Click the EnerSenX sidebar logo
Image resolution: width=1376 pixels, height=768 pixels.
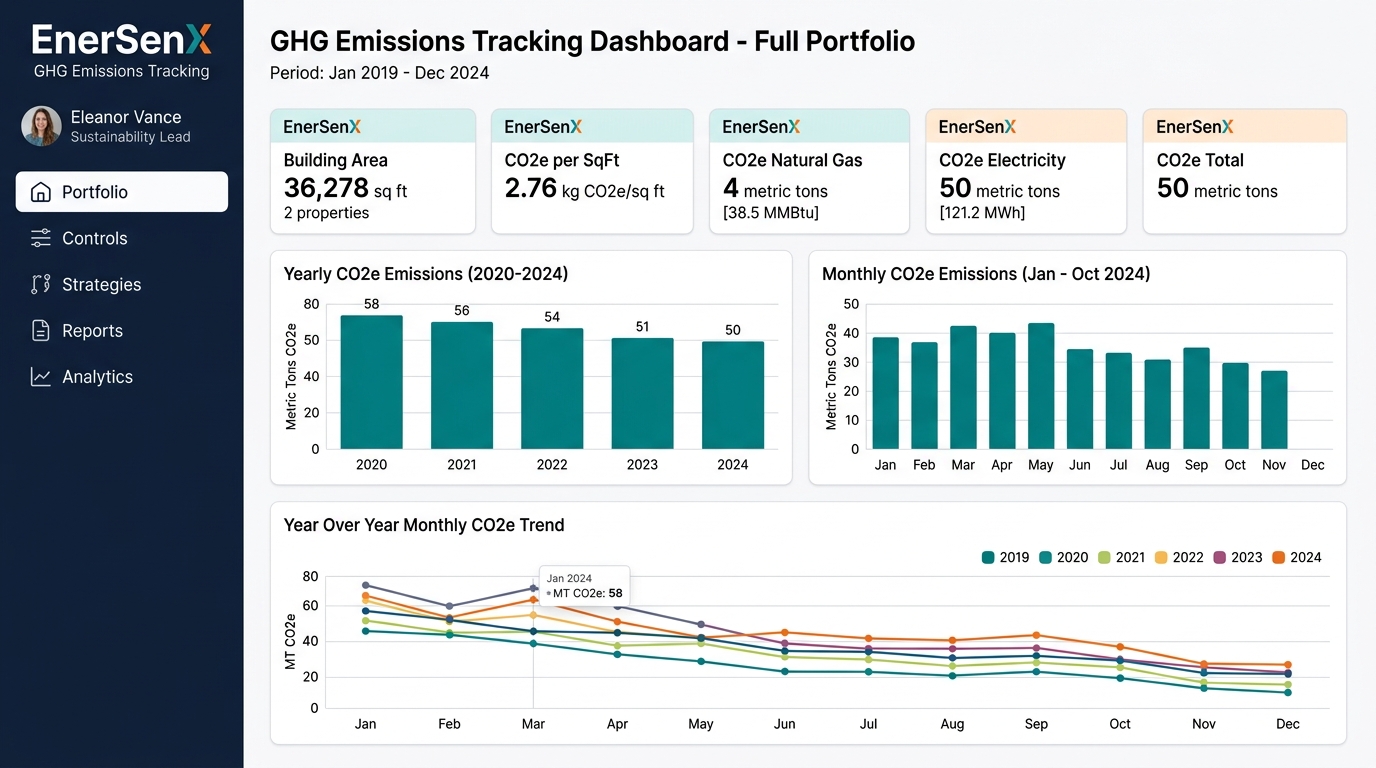pyautogui.click(x=122, y=40)
